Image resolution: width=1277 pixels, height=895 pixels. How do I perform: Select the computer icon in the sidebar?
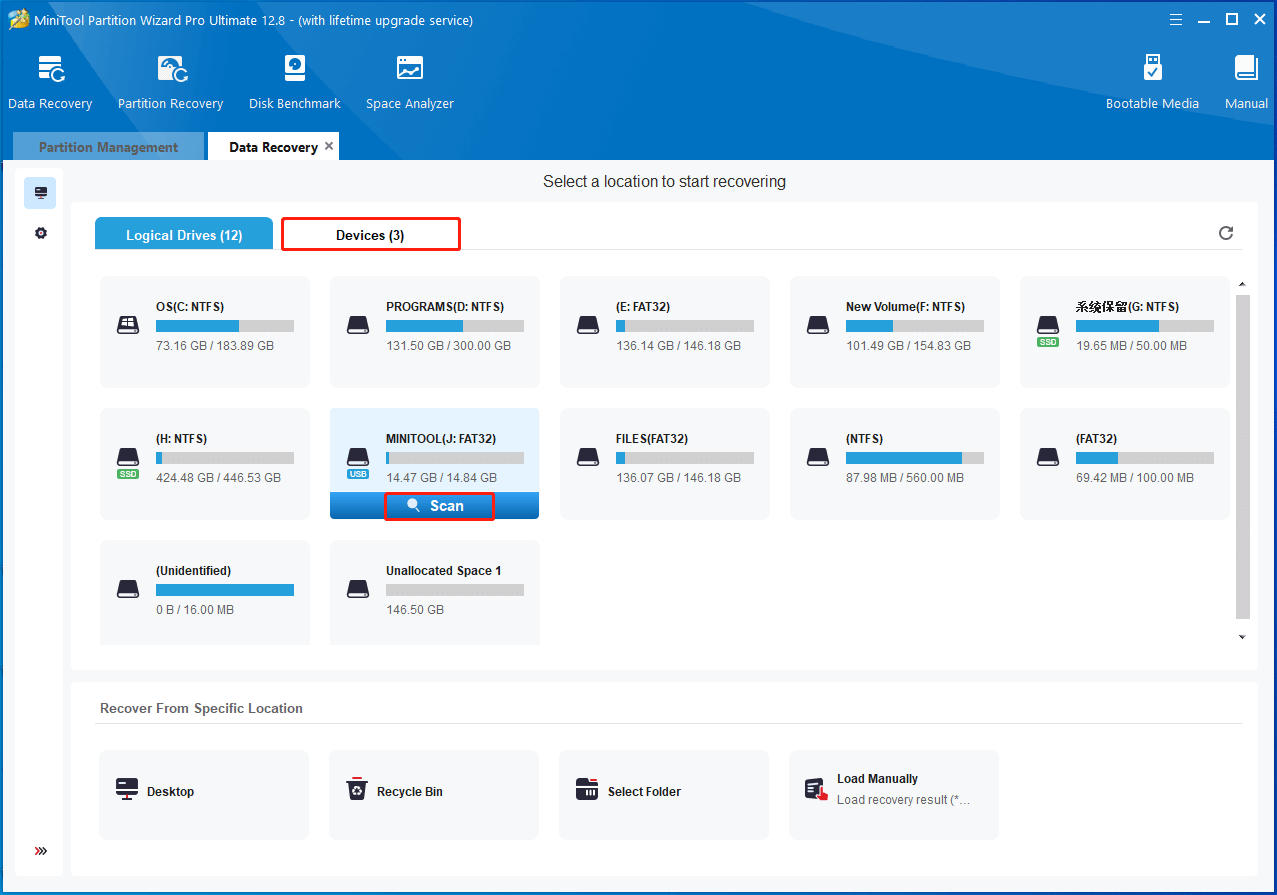[40, 193]
